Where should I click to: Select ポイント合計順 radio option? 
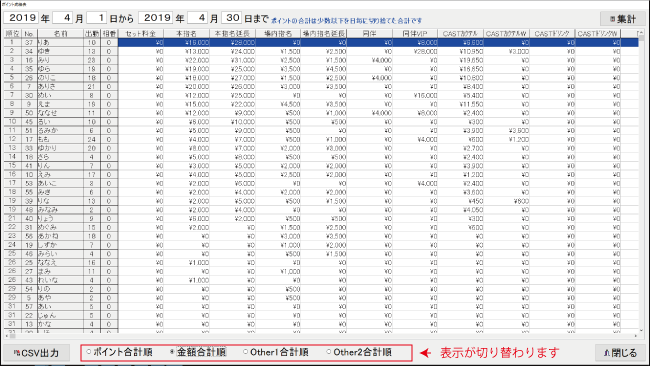tap(119, 352)
